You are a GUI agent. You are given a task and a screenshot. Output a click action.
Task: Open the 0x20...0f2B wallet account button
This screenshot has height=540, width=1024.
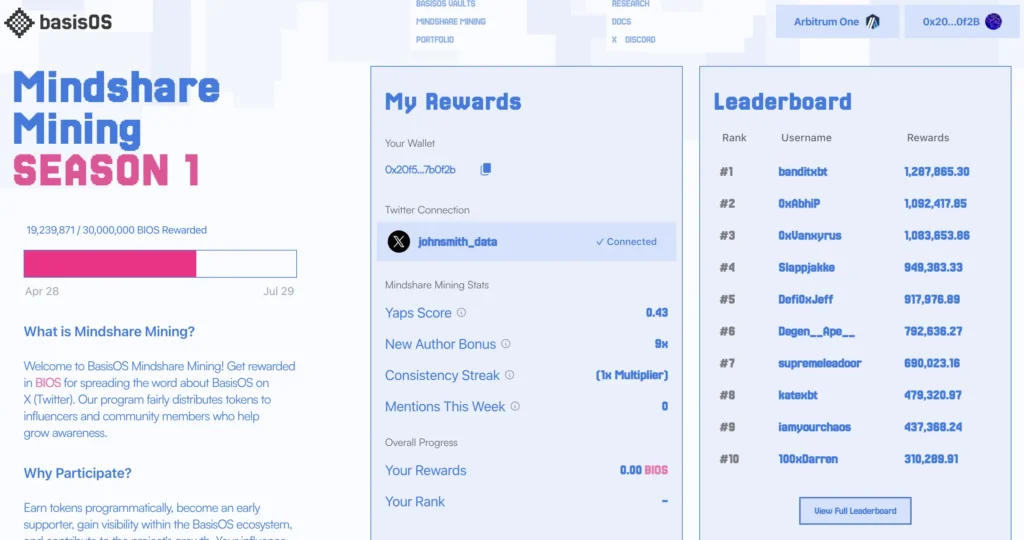click(x=961, y=22)
